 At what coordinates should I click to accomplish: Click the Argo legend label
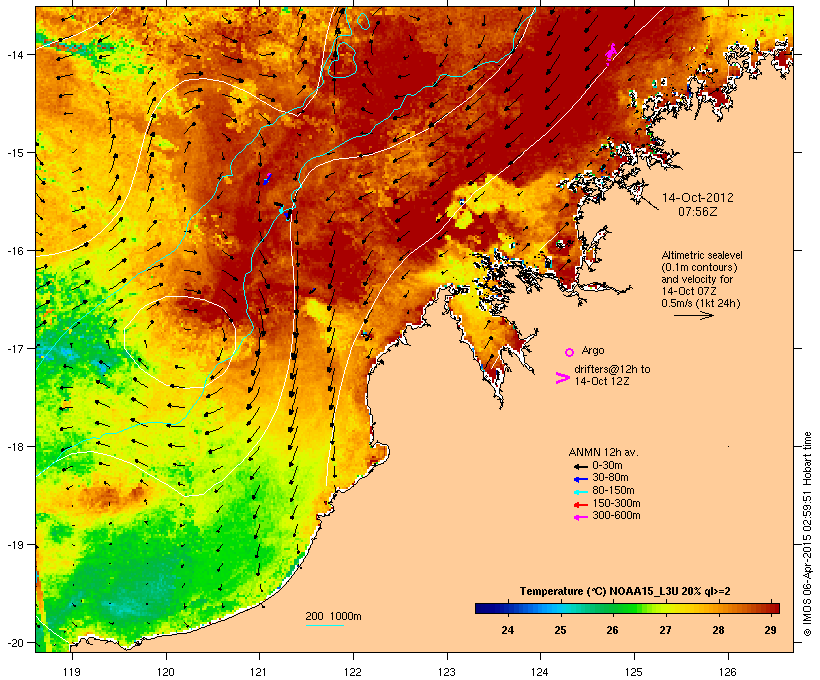(x=593, y=350)
